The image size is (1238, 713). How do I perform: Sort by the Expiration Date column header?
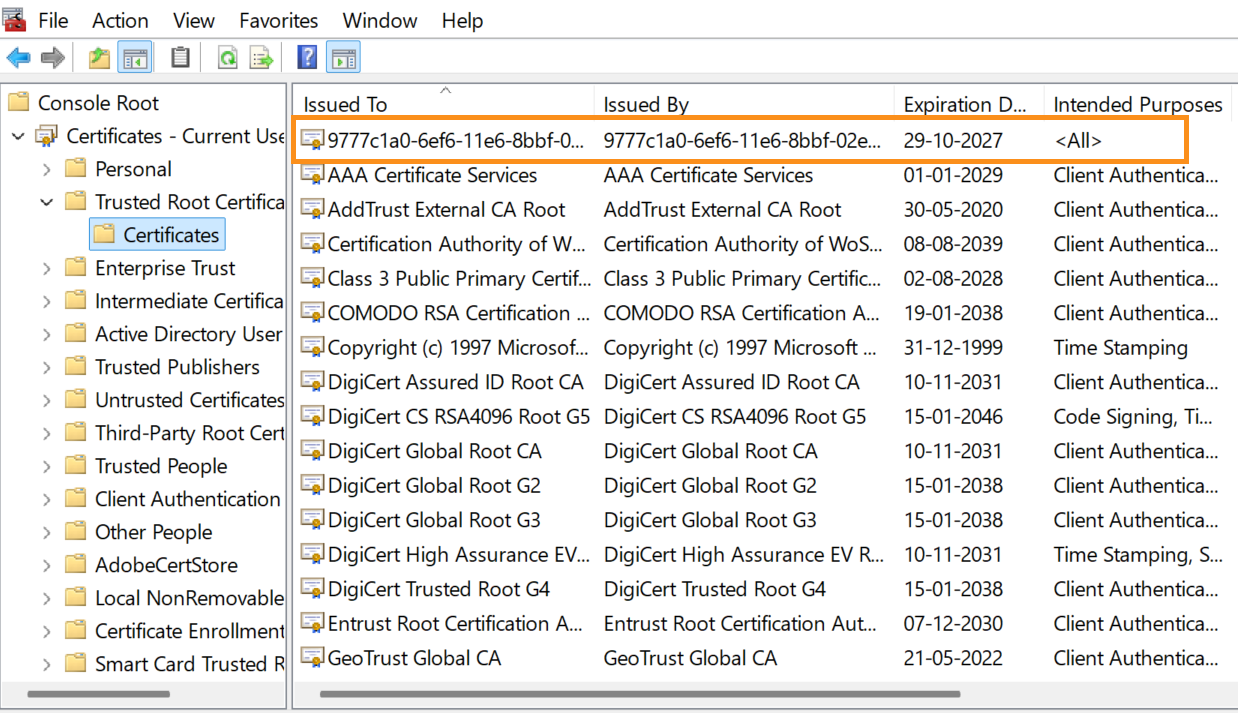964,104
